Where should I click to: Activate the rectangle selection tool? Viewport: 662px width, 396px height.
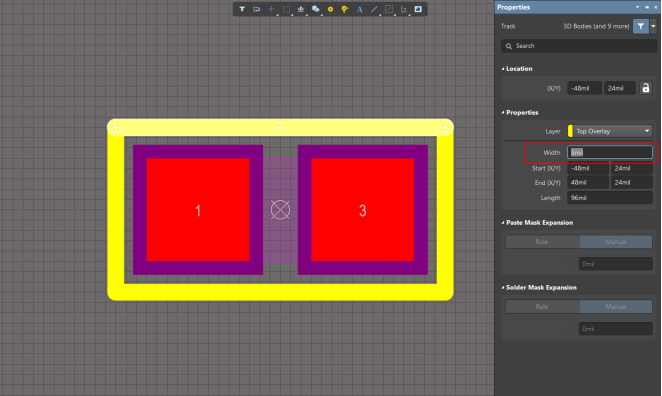[286, 9]
